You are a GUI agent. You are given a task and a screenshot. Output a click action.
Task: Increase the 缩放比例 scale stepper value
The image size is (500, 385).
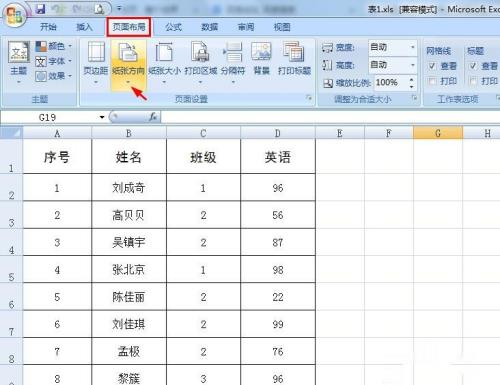(x=412, y=79)
